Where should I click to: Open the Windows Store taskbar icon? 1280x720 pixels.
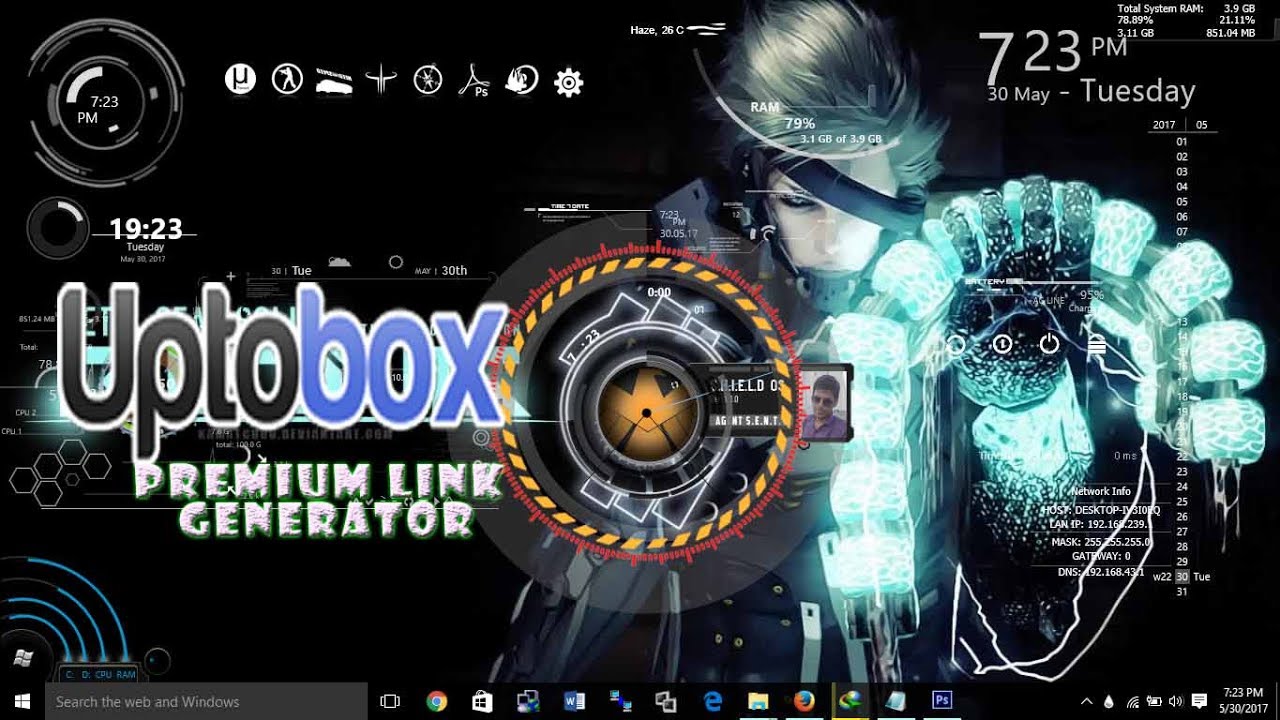coord(482,701)
